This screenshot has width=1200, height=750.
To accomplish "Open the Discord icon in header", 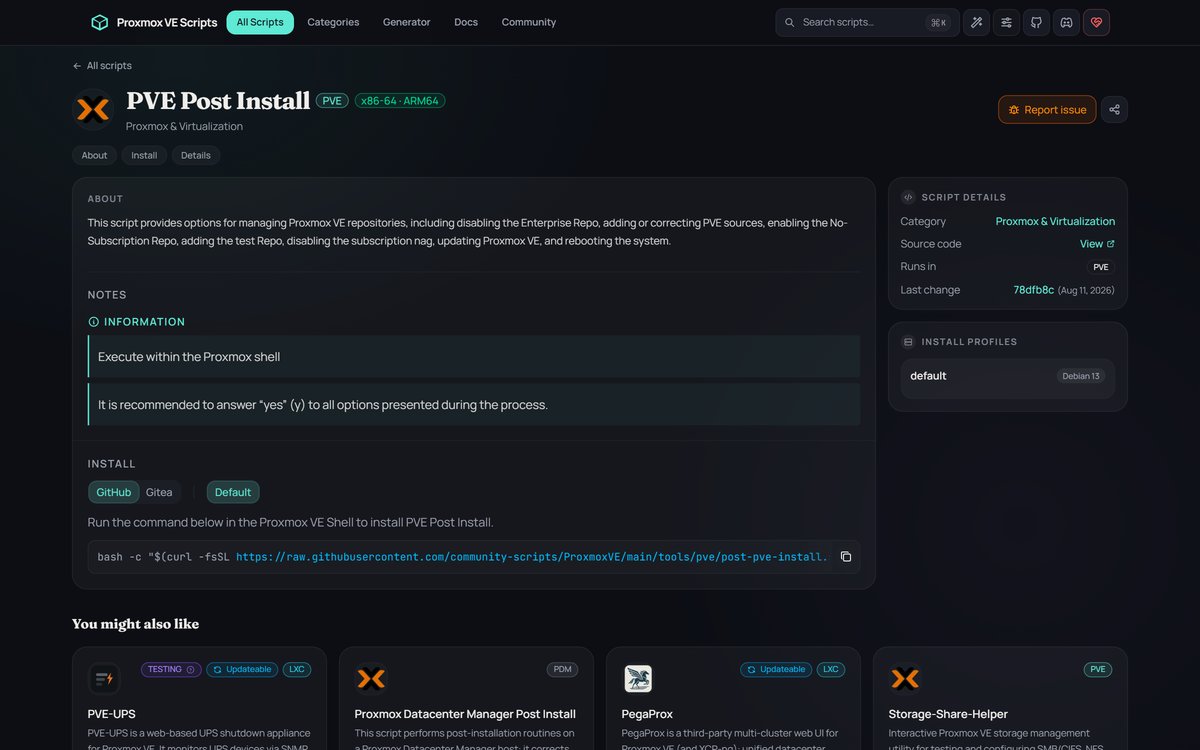I will coord(1066,22).
